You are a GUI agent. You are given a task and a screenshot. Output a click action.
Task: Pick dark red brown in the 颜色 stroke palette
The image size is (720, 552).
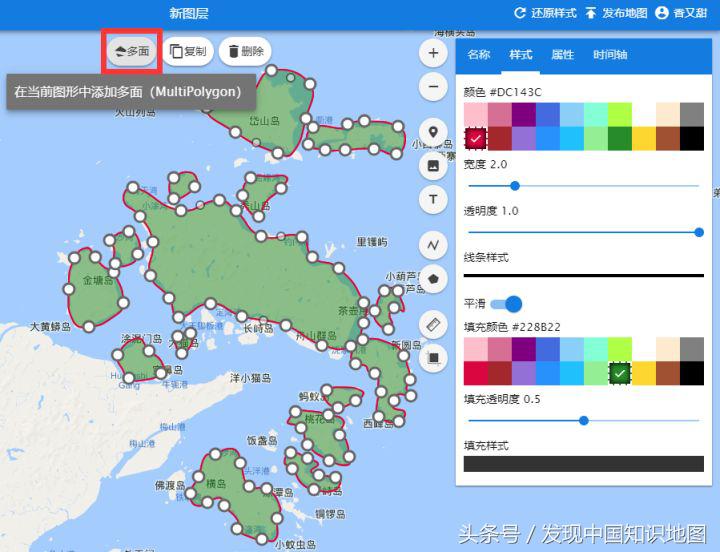coord(500,138)
